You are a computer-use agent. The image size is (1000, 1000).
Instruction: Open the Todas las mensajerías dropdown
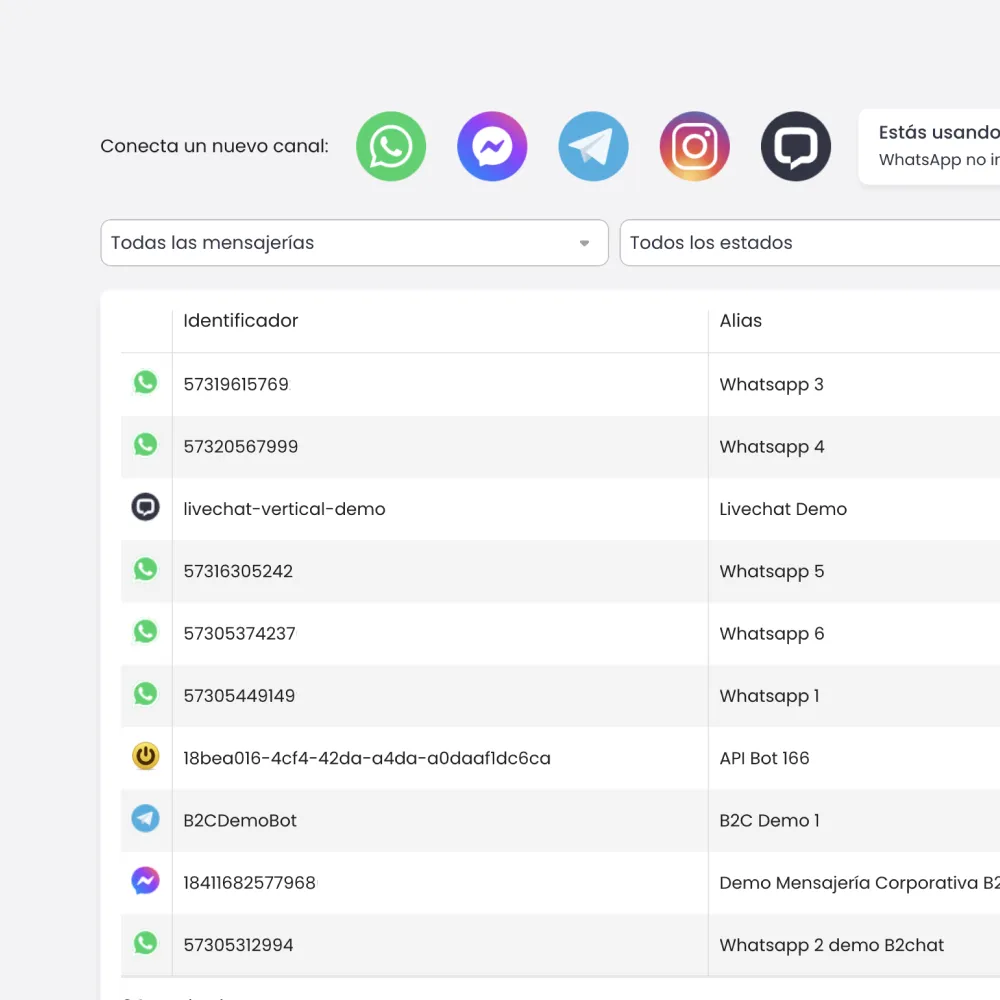click(354, 242)
